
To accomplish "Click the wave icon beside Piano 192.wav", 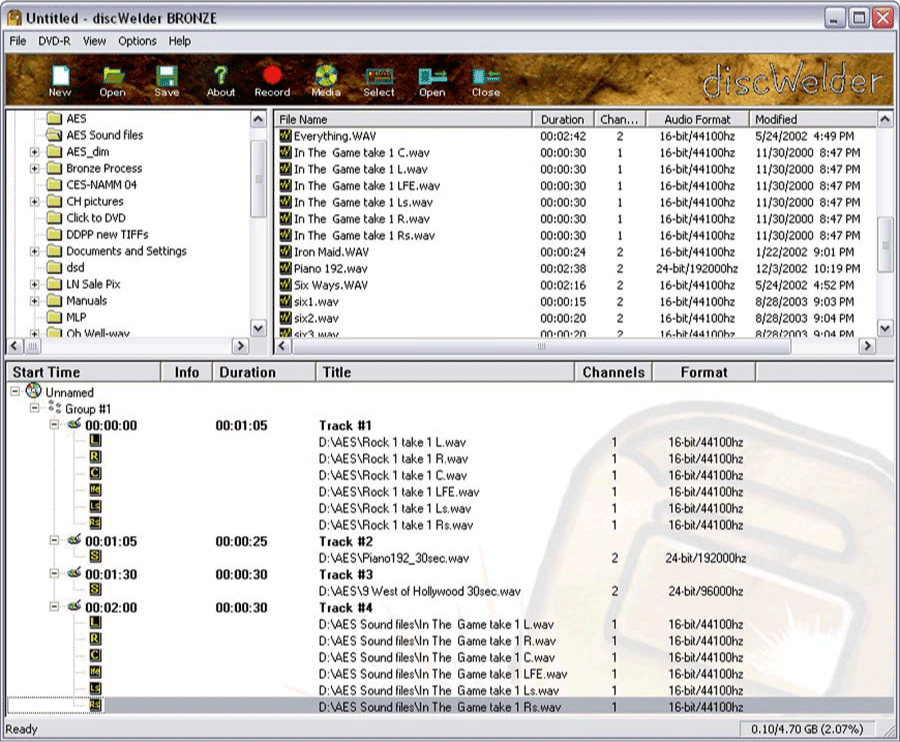I will (x=285, y=269).
